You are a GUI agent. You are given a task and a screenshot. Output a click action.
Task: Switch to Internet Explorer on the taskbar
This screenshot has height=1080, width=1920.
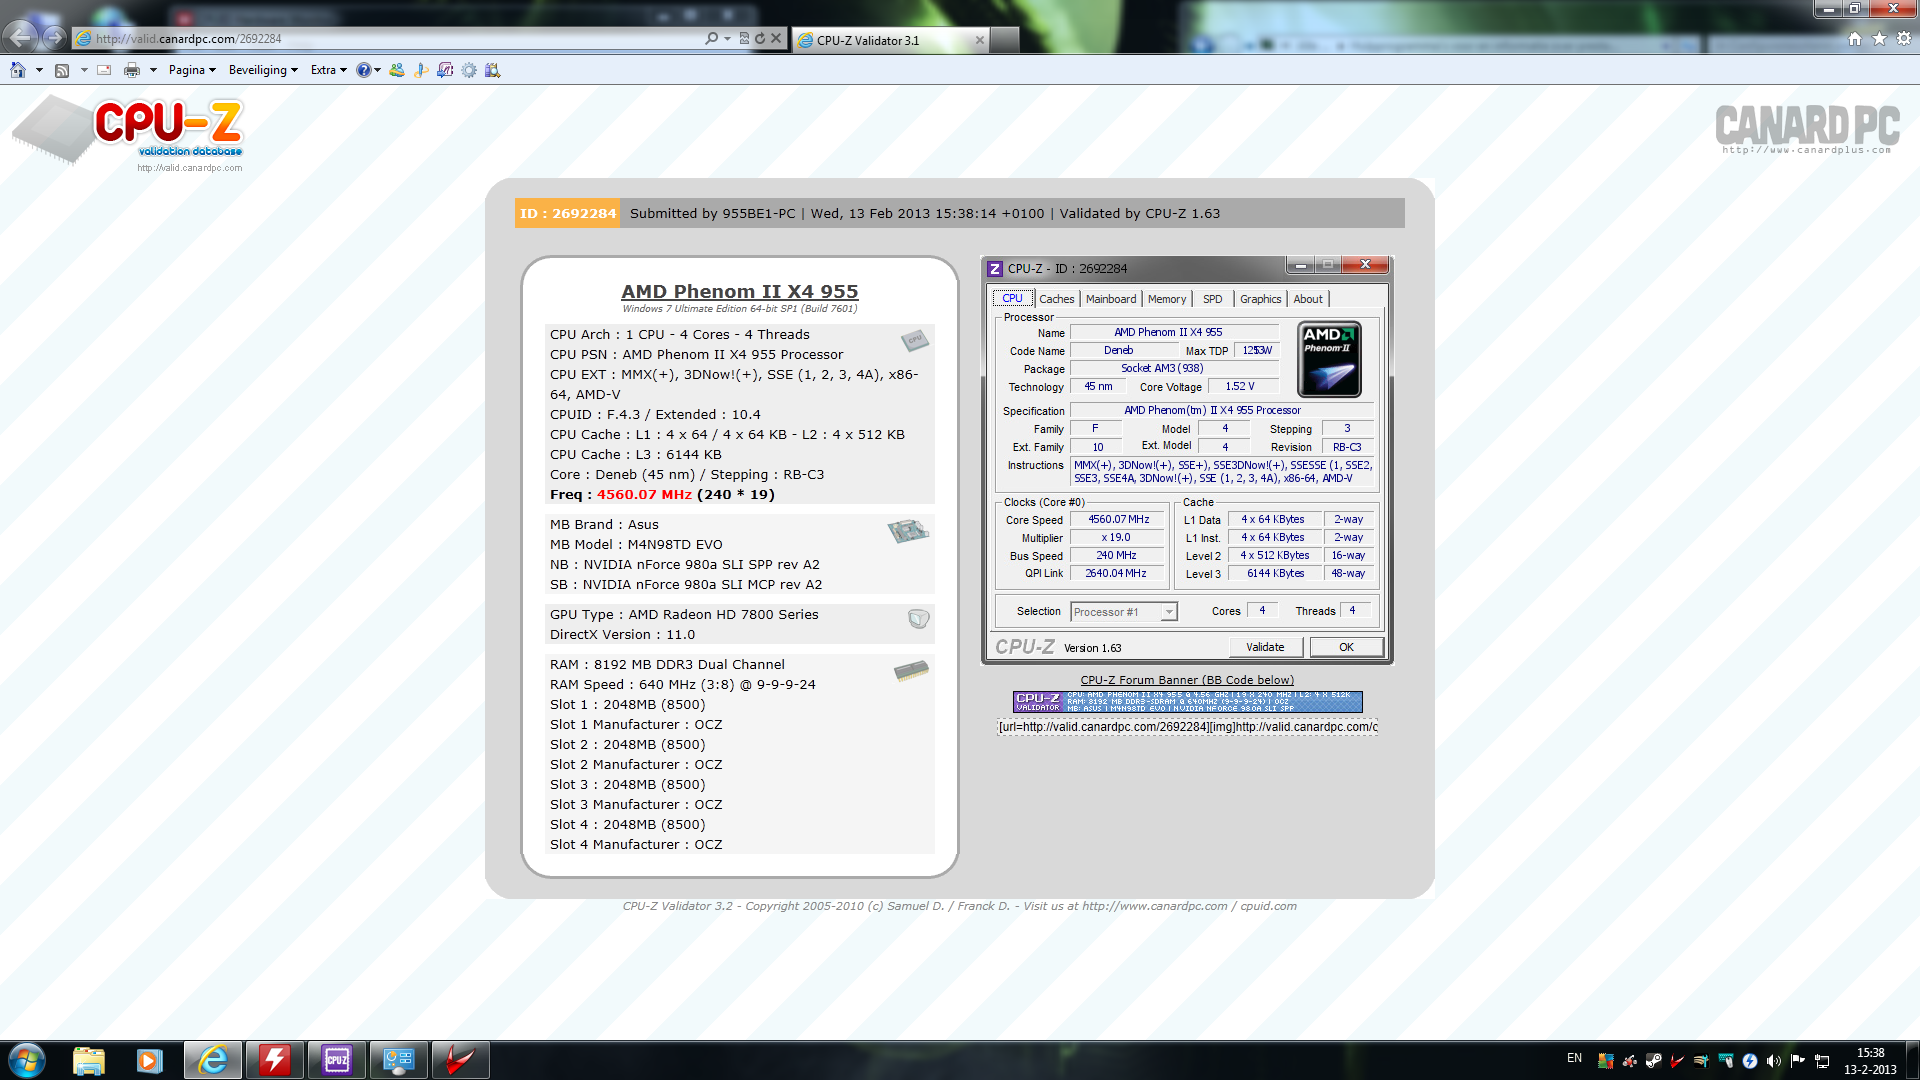pyautogui.click(x=213, y=1060)
